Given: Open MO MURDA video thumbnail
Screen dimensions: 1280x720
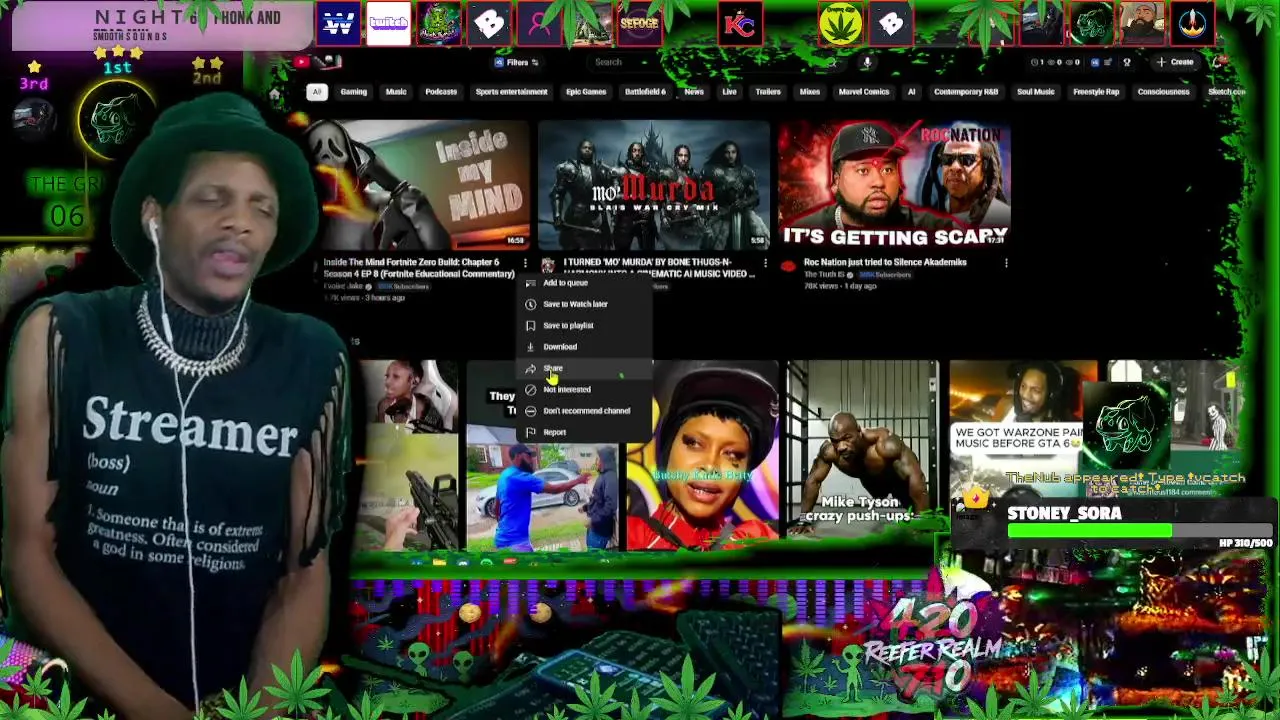Looking at the screenshot, I should pyautogui.click(x=654, y=186).
